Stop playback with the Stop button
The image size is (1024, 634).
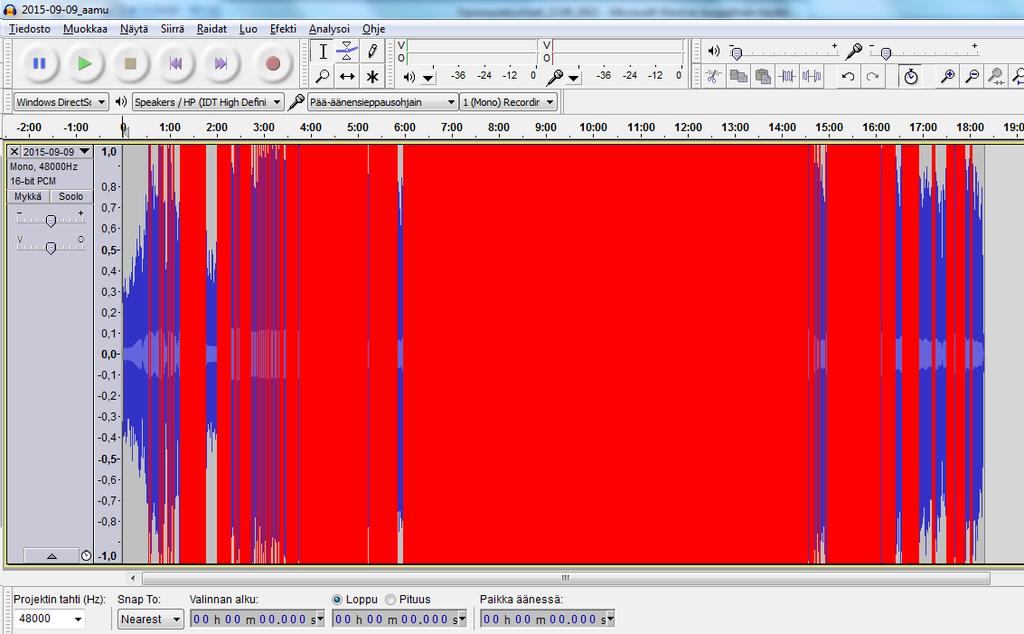(x=130, y=63)
